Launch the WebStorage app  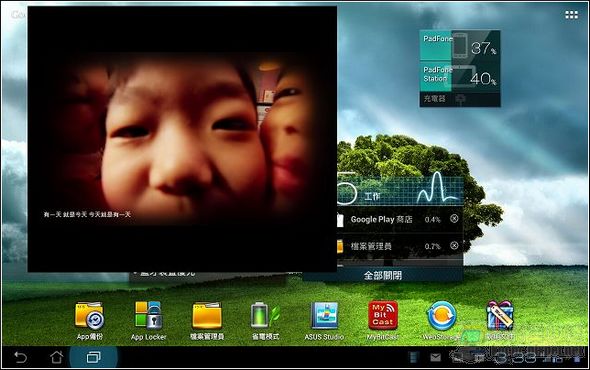point(441,320)
